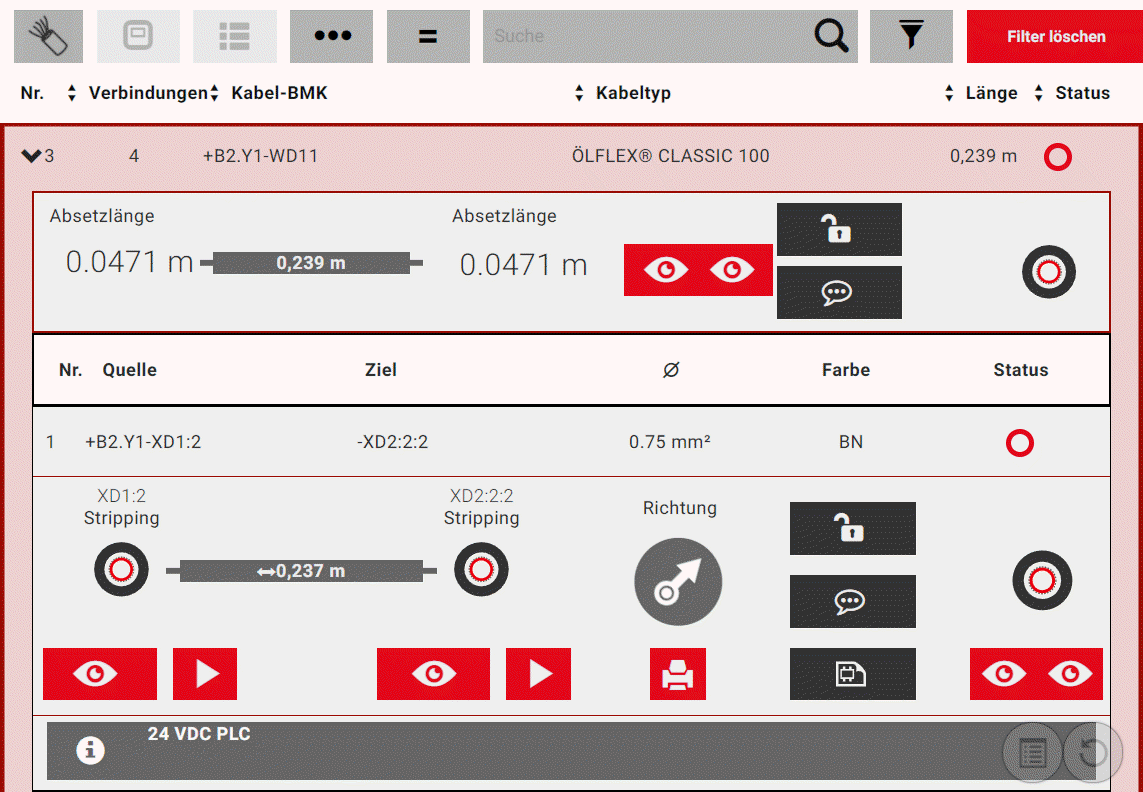Click the cable length bar 0,239 m

[311, 263]
